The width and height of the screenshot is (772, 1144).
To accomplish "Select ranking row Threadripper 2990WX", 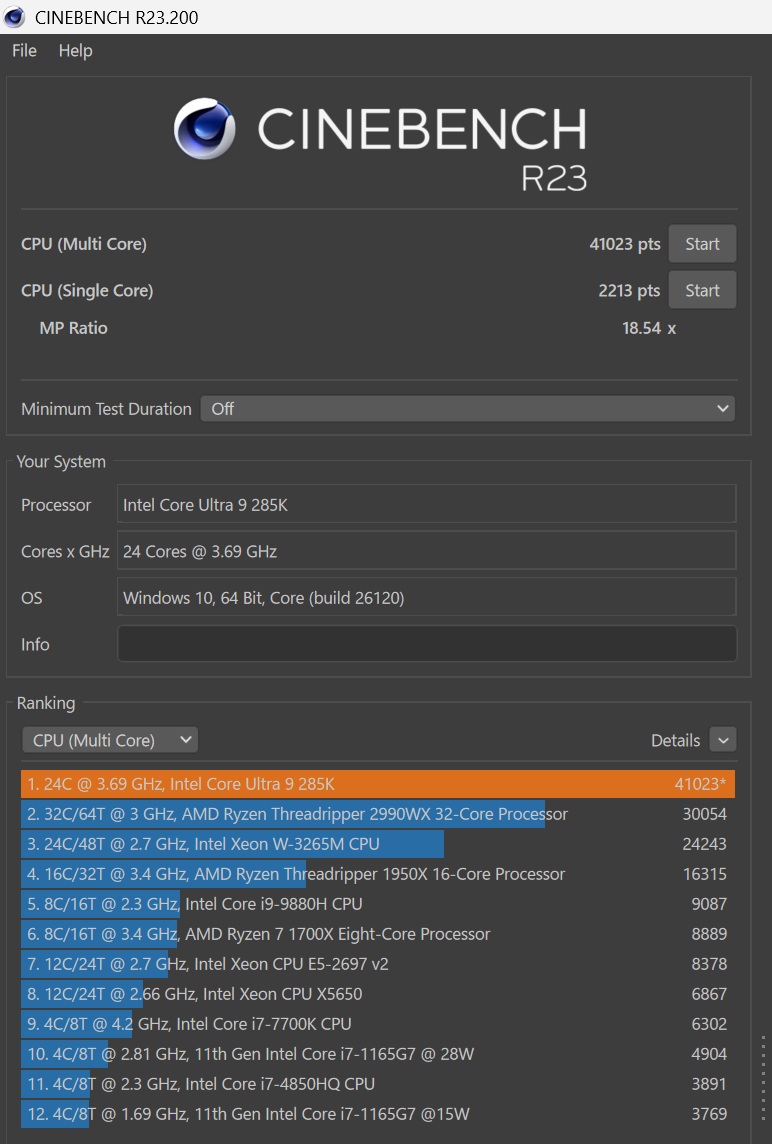I will [377, 813].
